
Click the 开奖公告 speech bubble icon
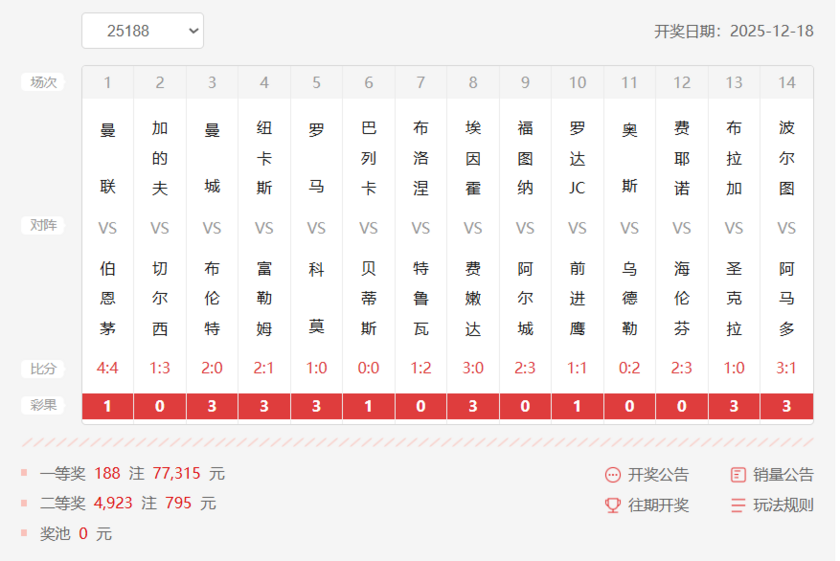[x=613, y=475]
